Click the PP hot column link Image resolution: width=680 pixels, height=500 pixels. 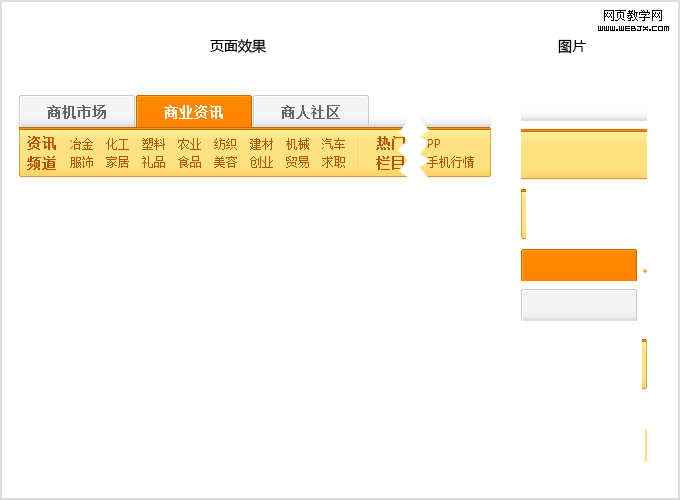[x=434, y=144]
